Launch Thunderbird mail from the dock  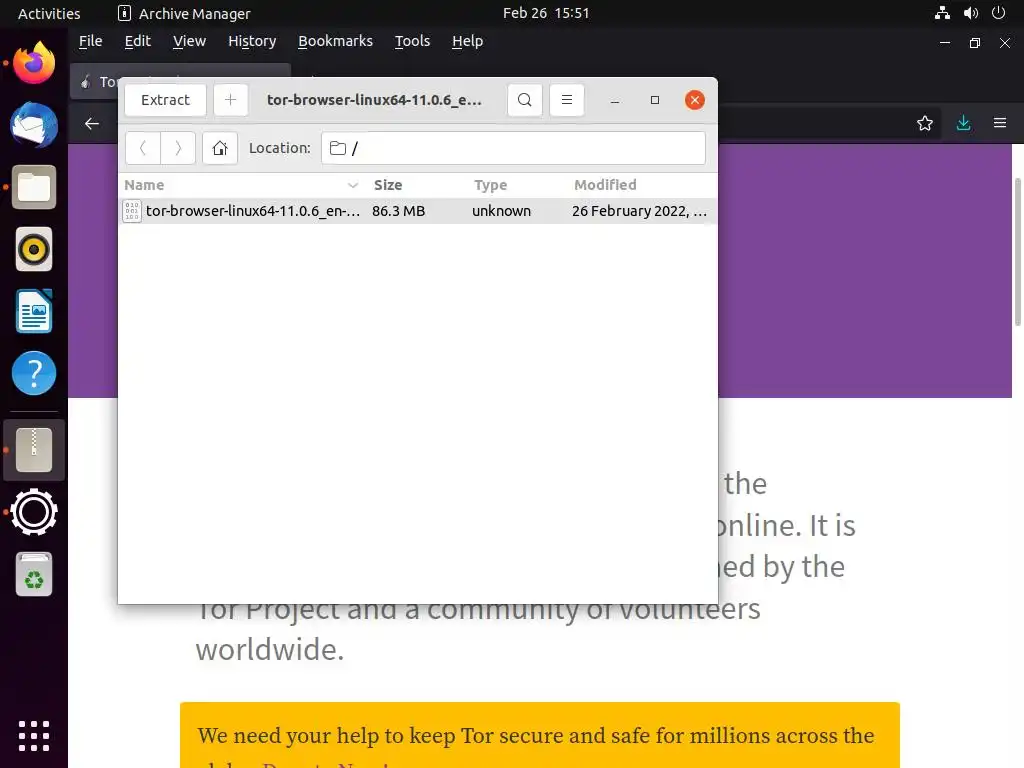pos(34,125)
